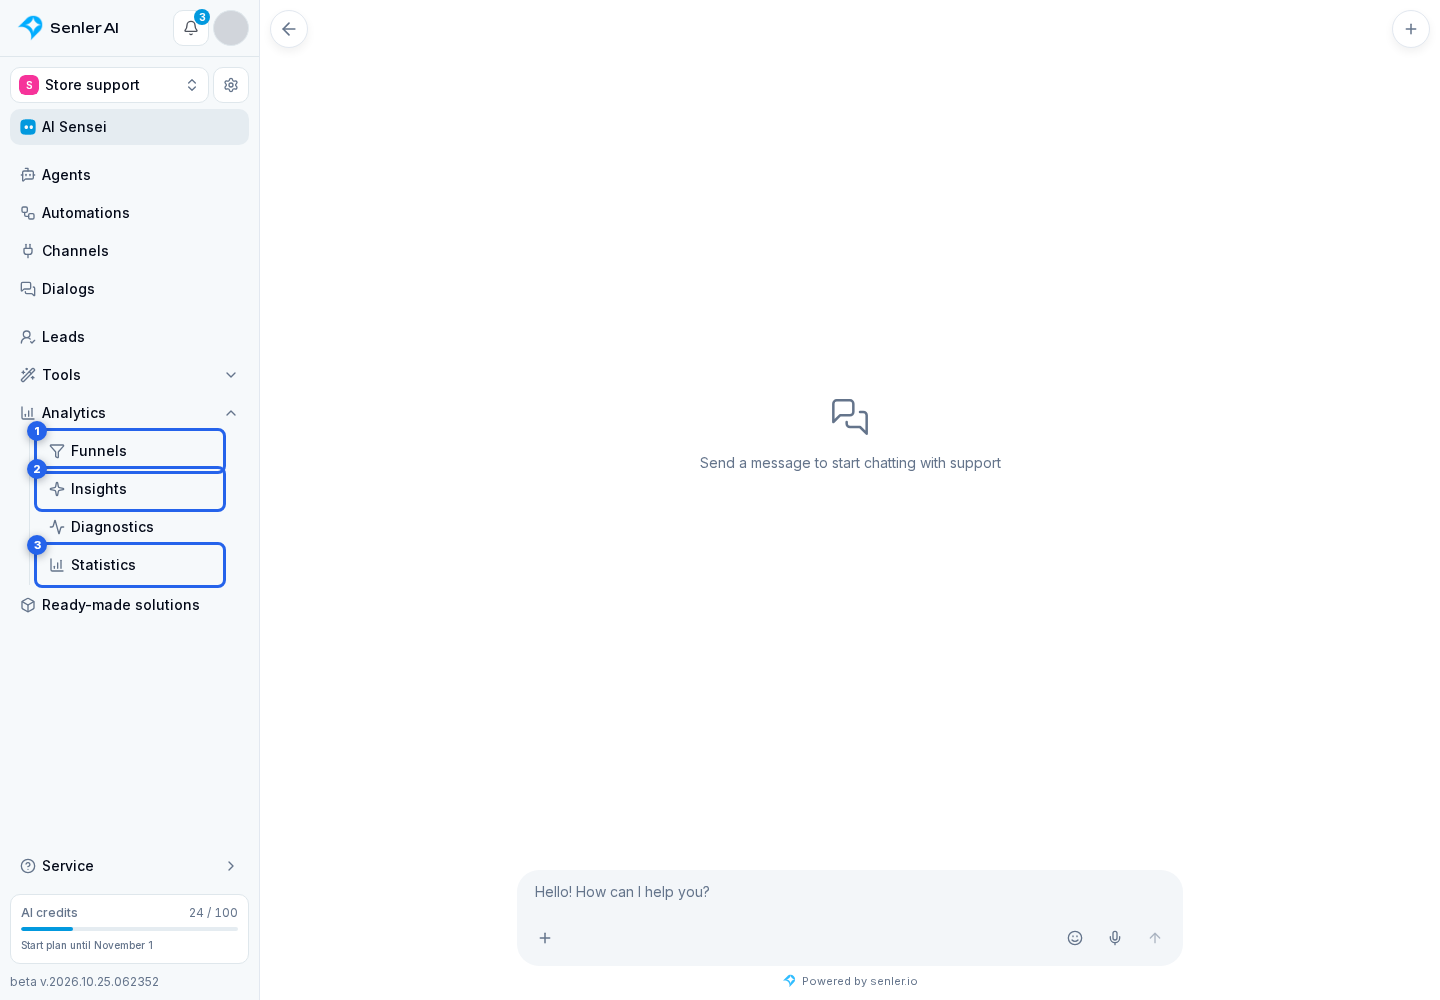Screen dimensions: 1440x1000
Task: Start a new chat with plus button
Action: 1411,29
